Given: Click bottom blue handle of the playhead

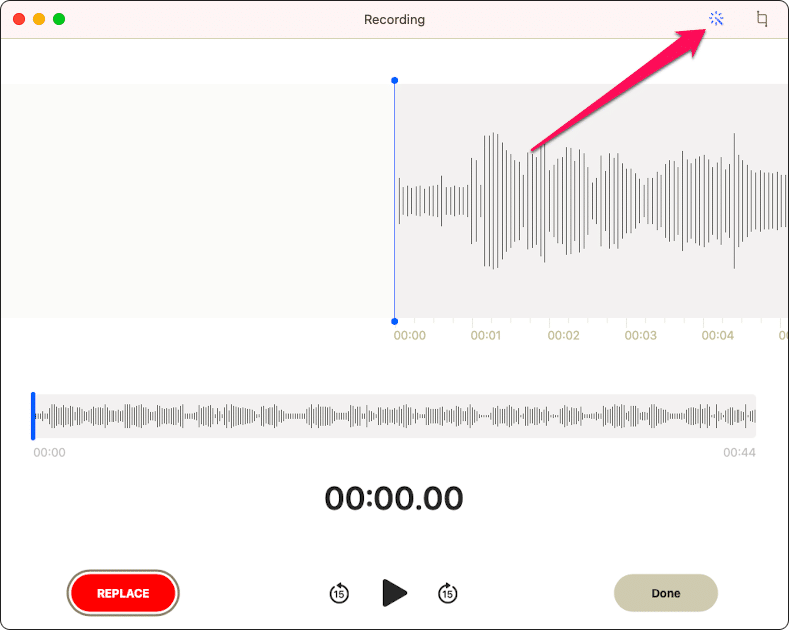Looking at the screenshot, I should click(394, 321).
